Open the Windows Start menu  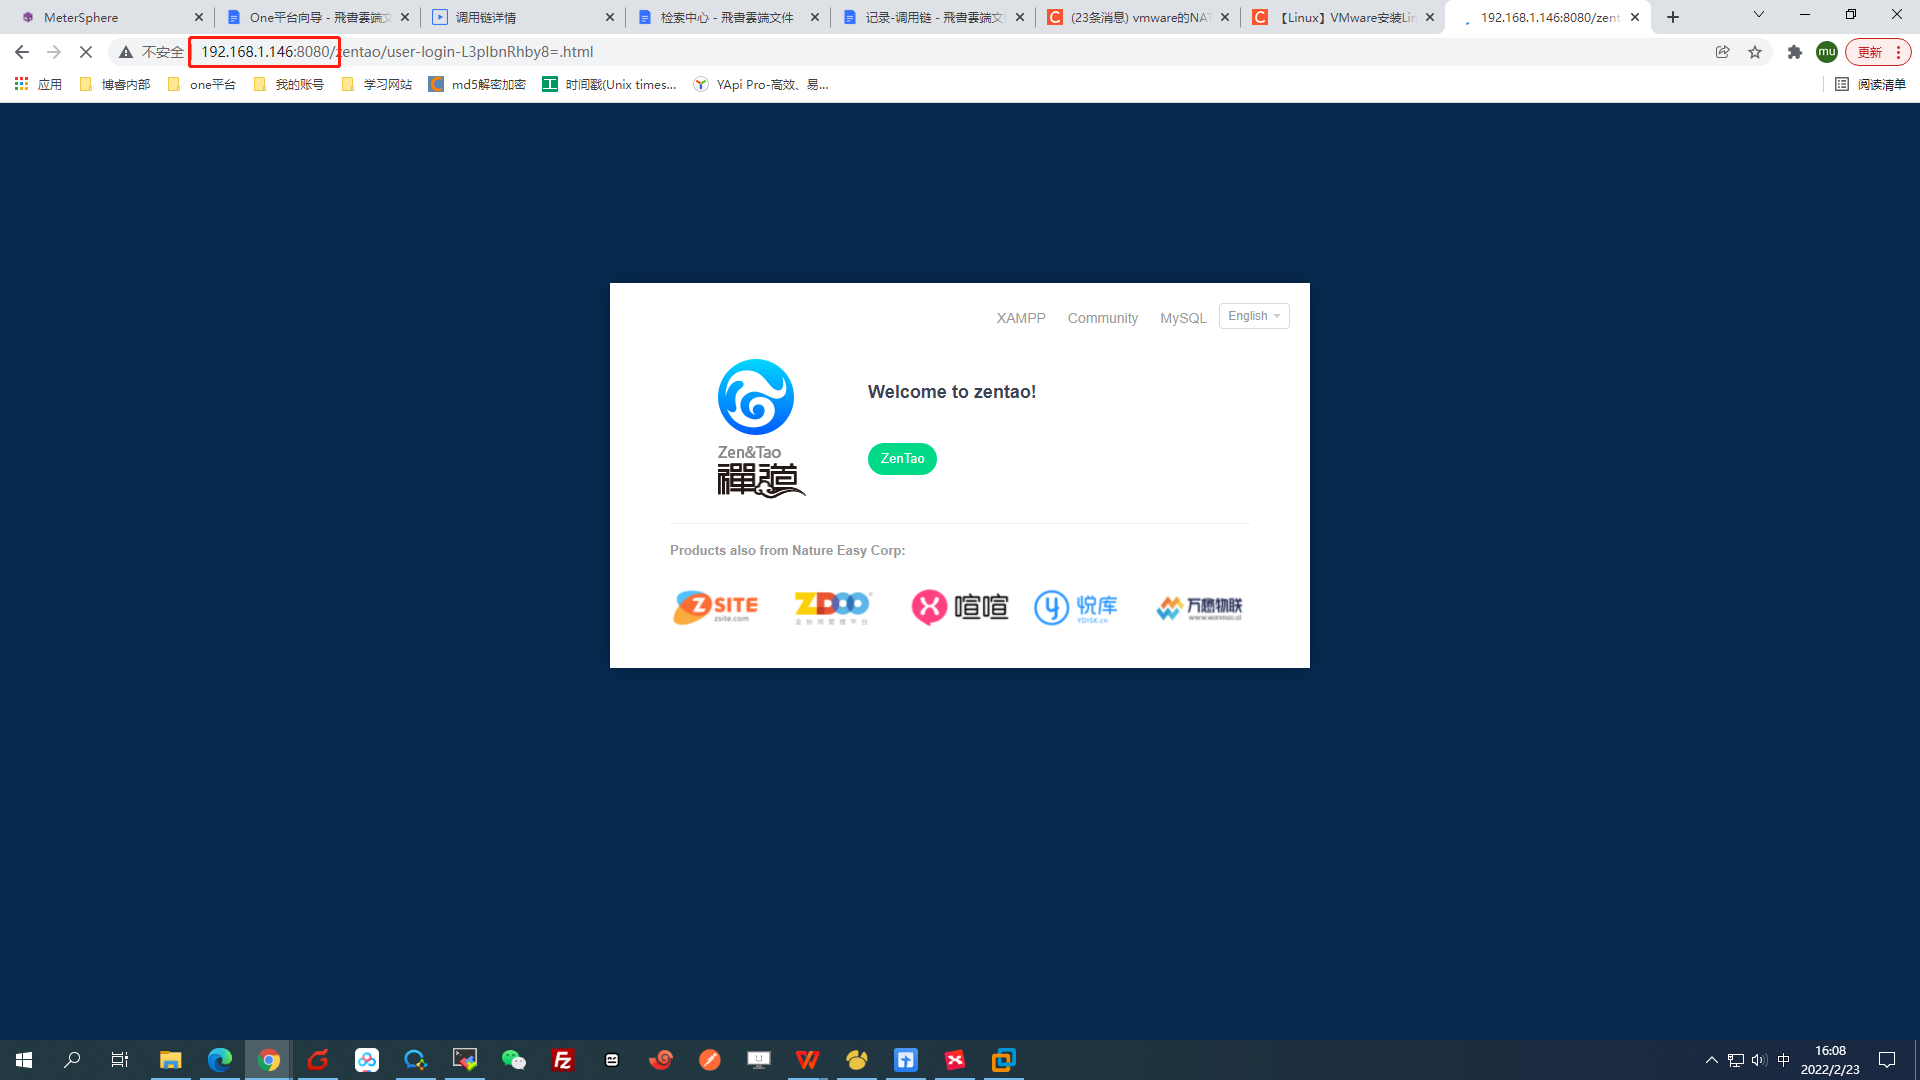(24, 1060)
